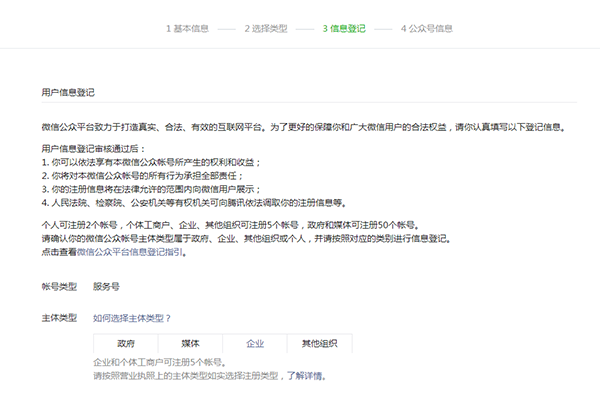Choose 政府 as the entity type

click(126, 343)
